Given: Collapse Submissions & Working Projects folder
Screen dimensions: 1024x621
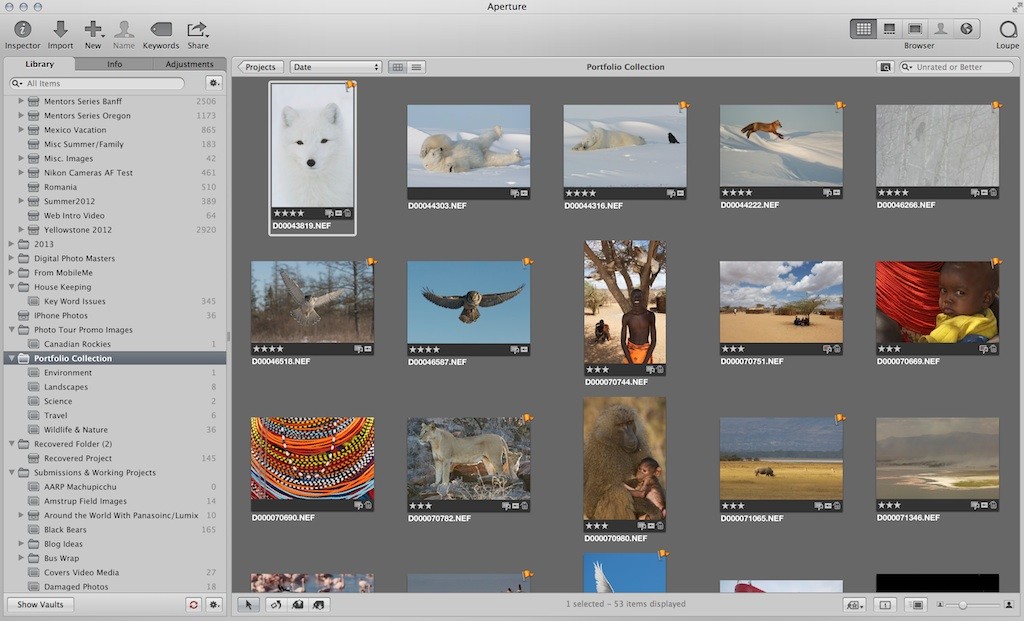Looking at the screenshot, I should pos(11,473).
